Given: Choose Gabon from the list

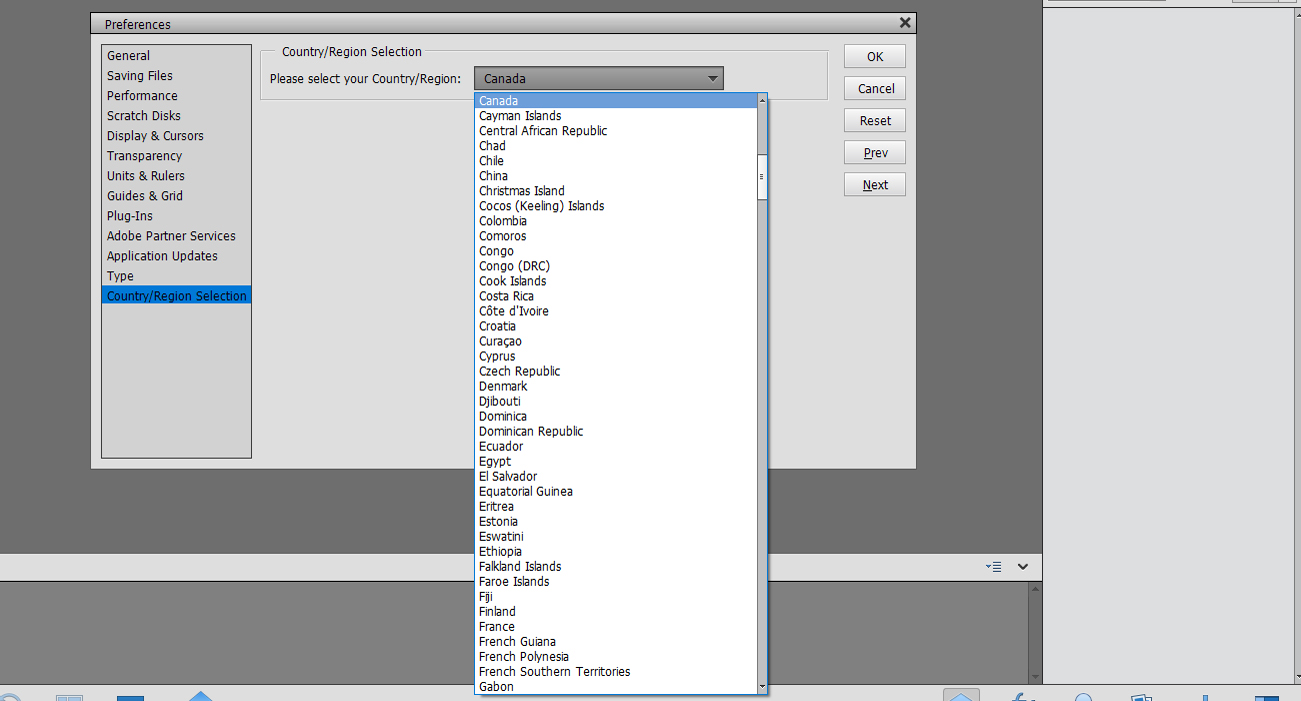Looking at the screenshot, I should (x=616, y=685).
